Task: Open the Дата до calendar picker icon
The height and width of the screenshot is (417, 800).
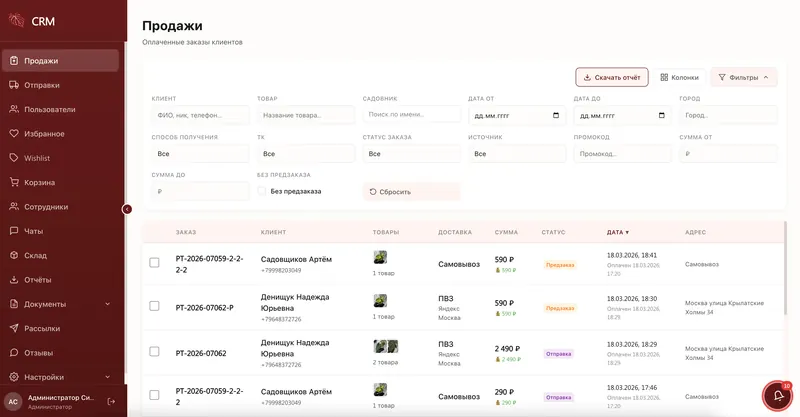Action: (662, 115)
